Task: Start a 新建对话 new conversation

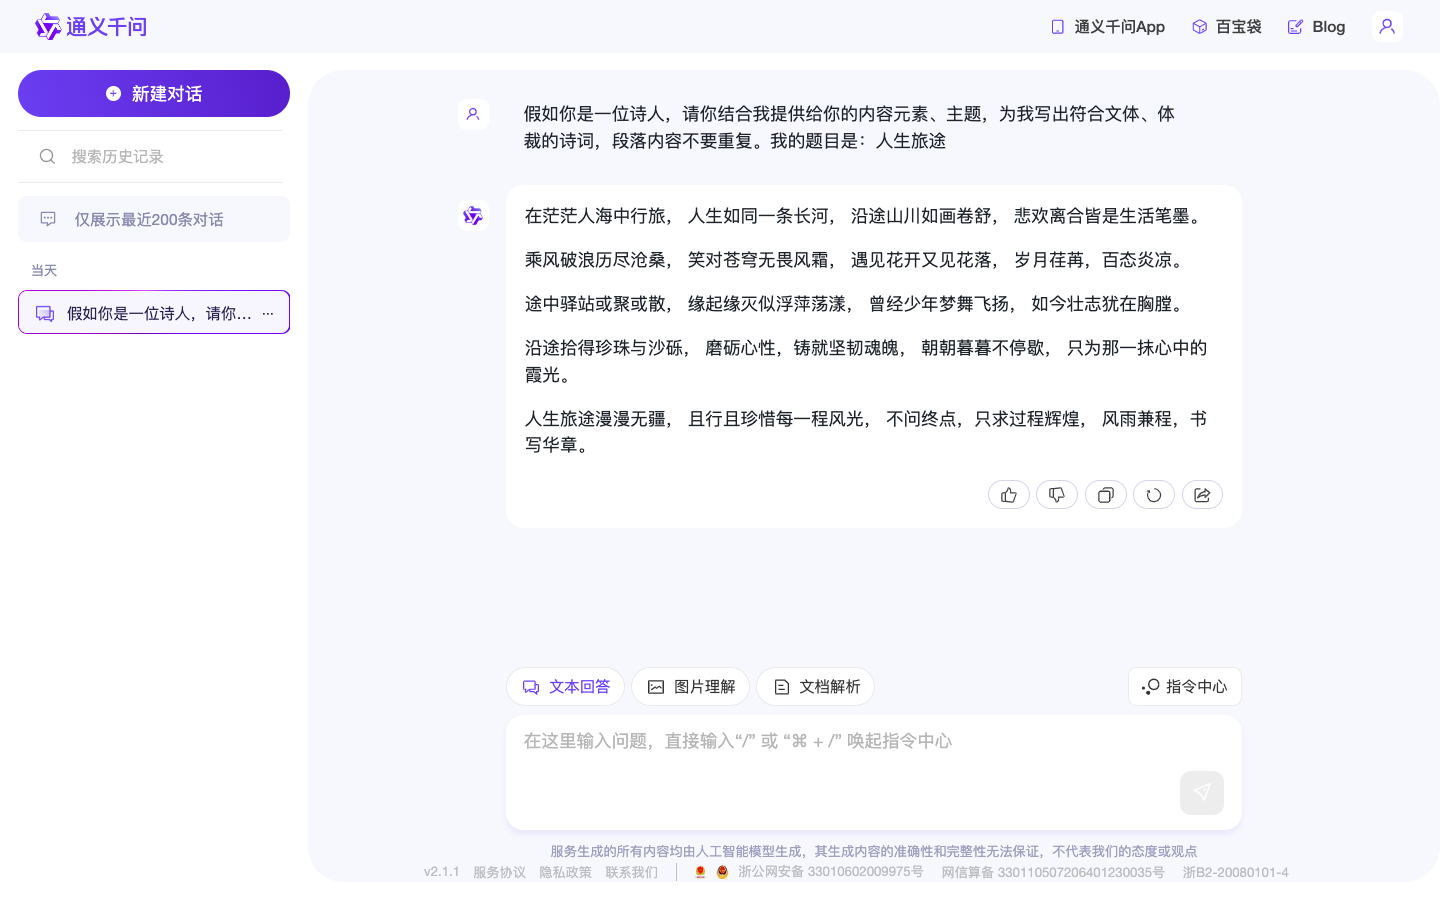Action: 153,93
